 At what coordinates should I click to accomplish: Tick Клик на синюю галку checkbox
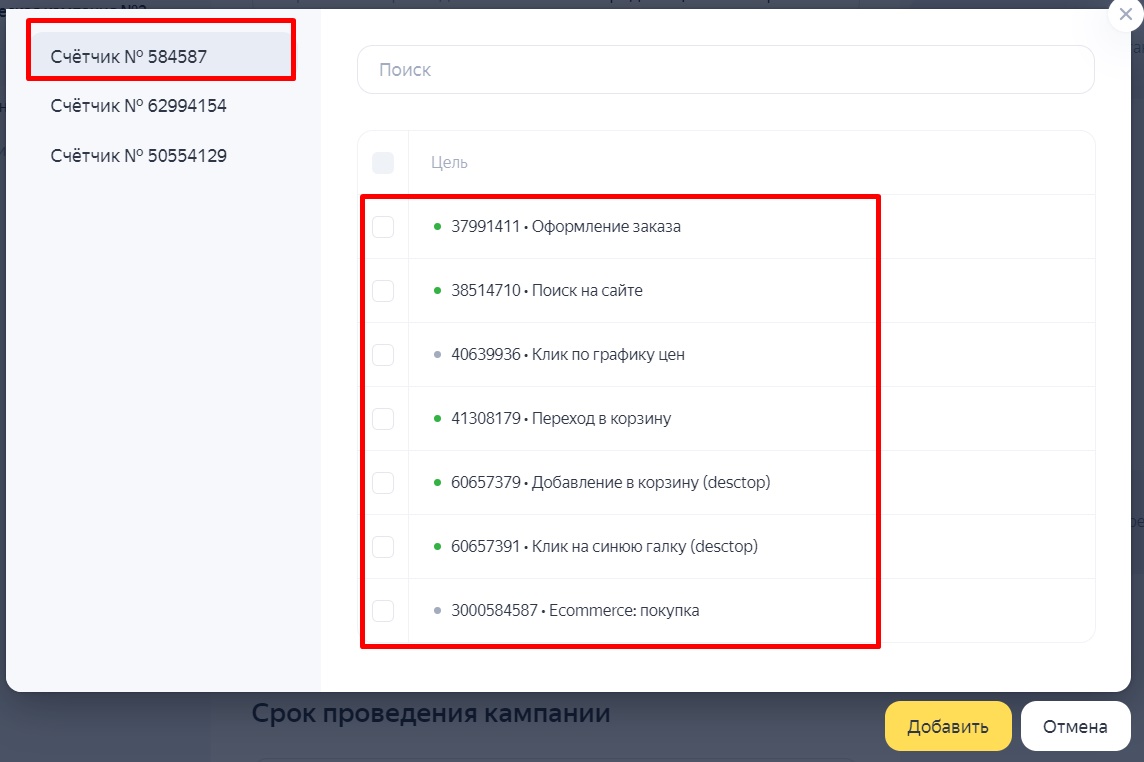tap(383, 547)
